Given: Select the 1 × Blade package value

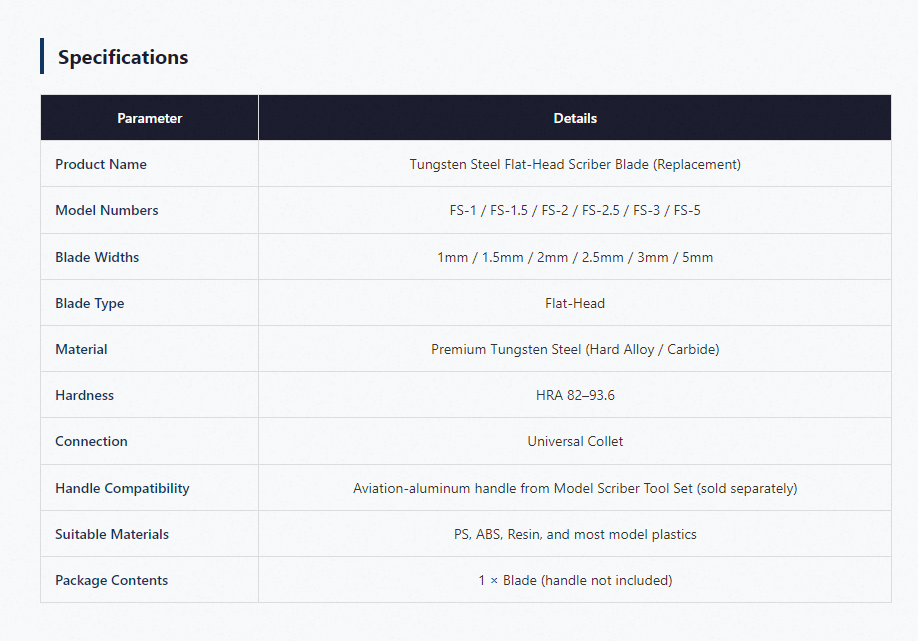Looking at the screenshot, I should (575, 580).
